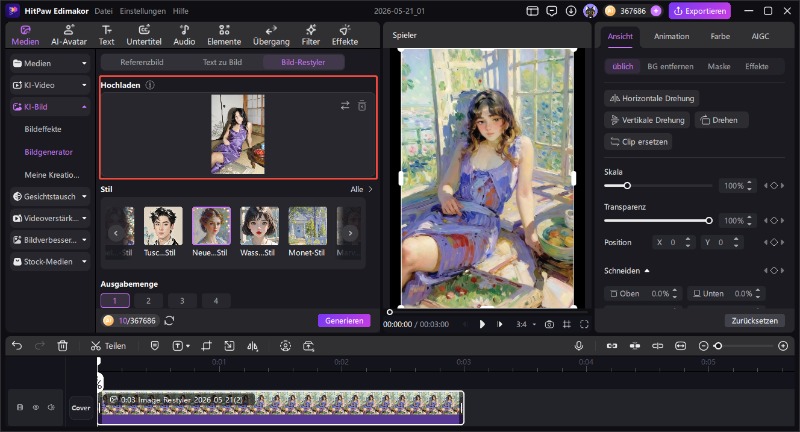The width and height of the screenshot is (800, 432).
Task: Open the Untertitel tool
Action: pyautogui.click(x=144, y=35)
